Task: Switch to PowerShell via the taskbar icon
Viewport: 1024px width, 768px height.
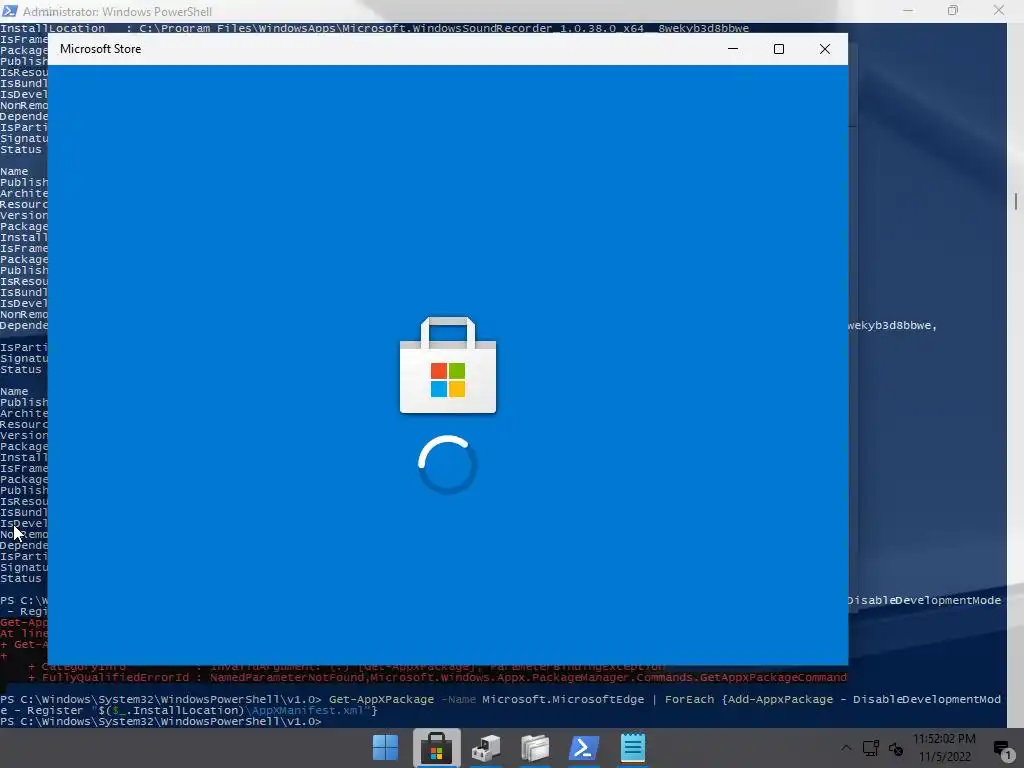Action: (584, 748)
